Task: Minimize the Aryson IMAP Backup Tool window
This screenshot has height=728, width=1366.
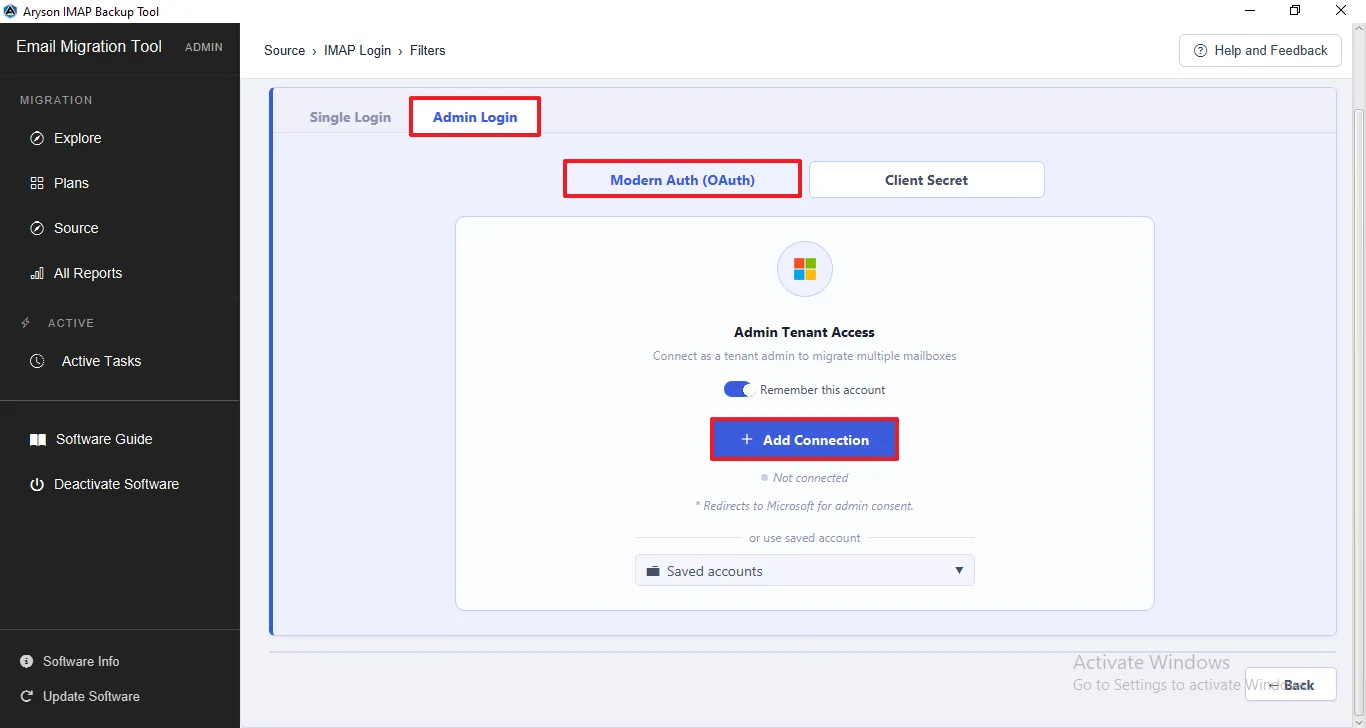Action: click(x=1250, y=11)
